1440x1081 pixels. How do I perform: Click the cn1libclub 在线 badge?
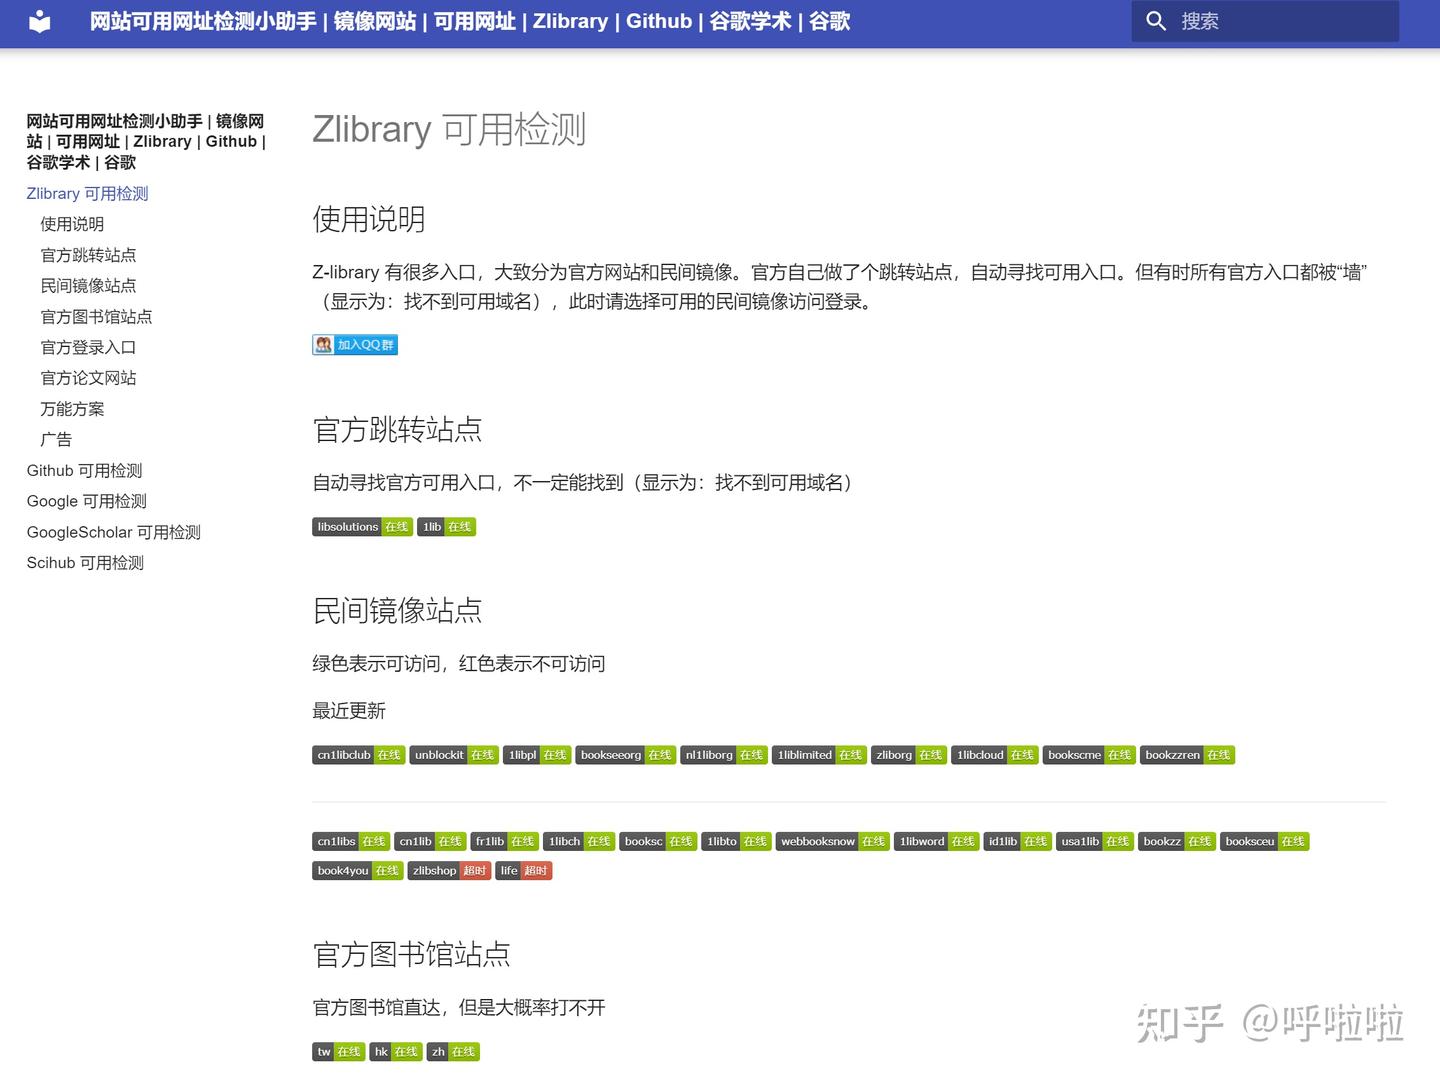[x=357, y=755]
